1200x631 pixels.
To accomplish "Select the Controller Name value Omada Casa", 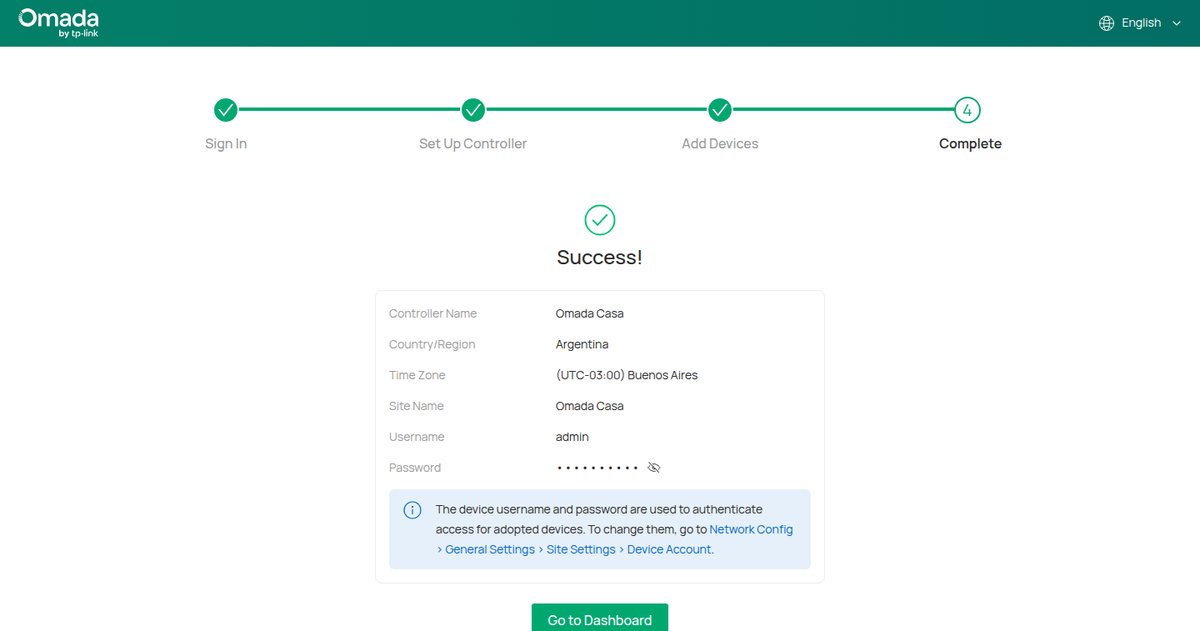I will [x=590, y=313].
